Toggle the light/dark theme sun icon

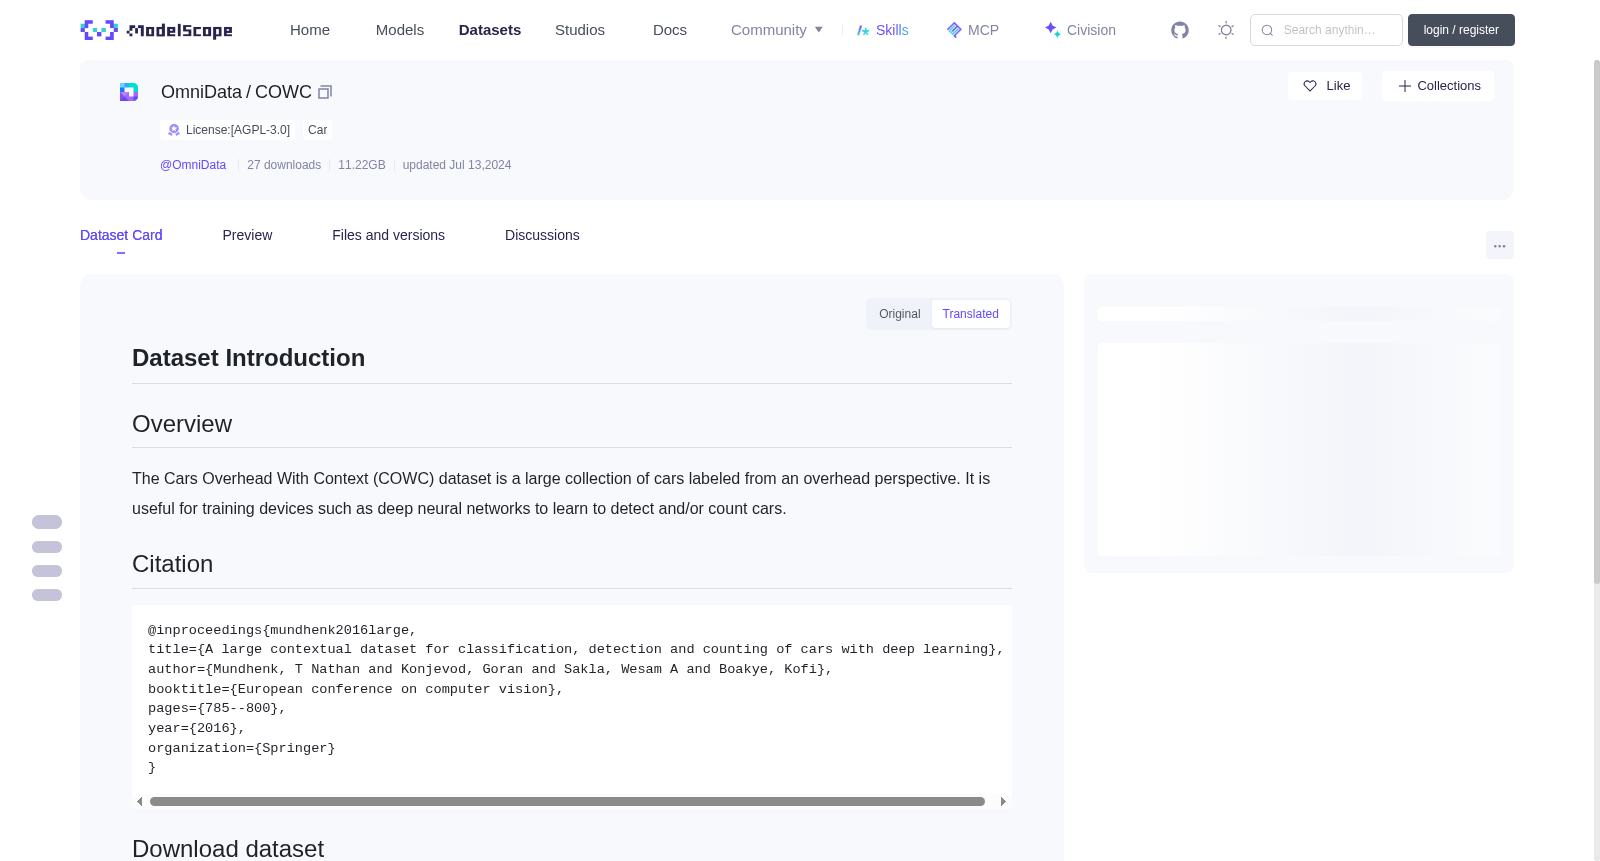[x=1226, y=30]
